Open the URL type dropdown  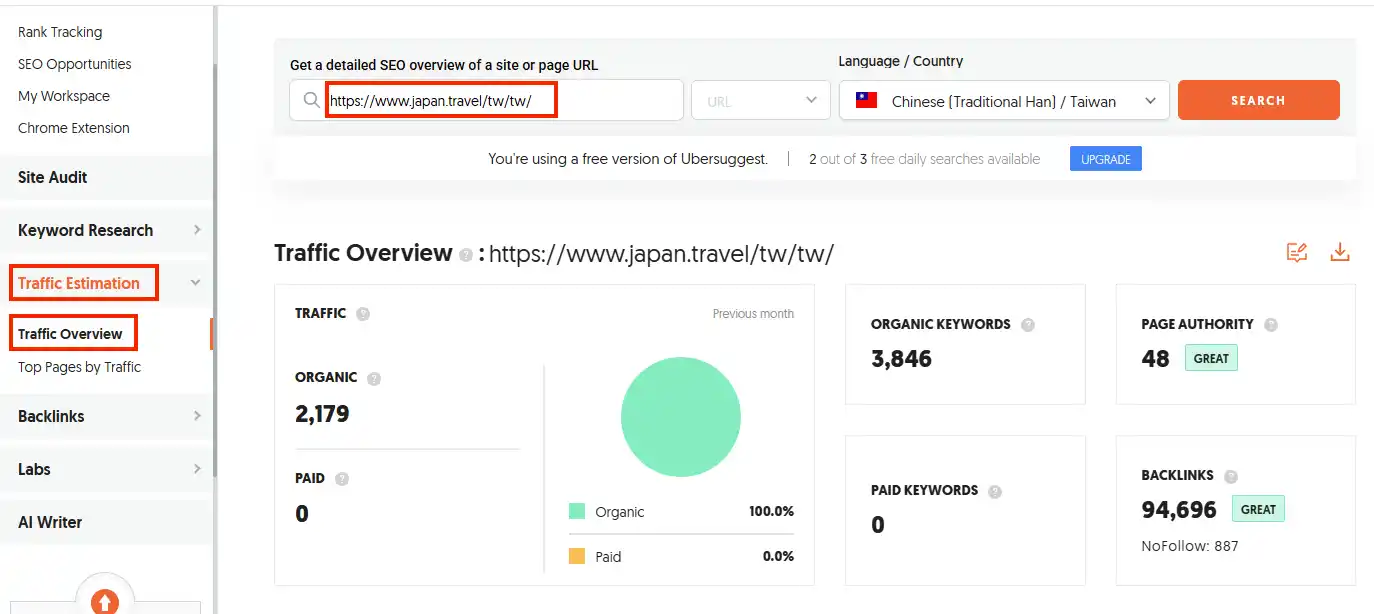click(x=760, y=101)
